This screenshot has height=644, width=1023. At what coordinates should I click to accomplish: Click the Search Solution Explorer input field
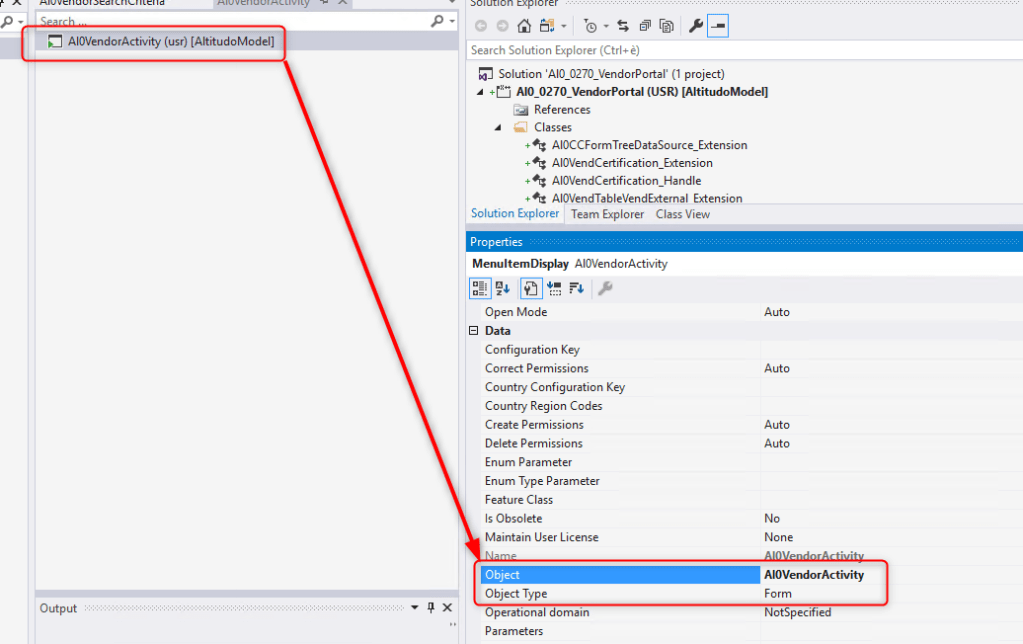(740, 50)
